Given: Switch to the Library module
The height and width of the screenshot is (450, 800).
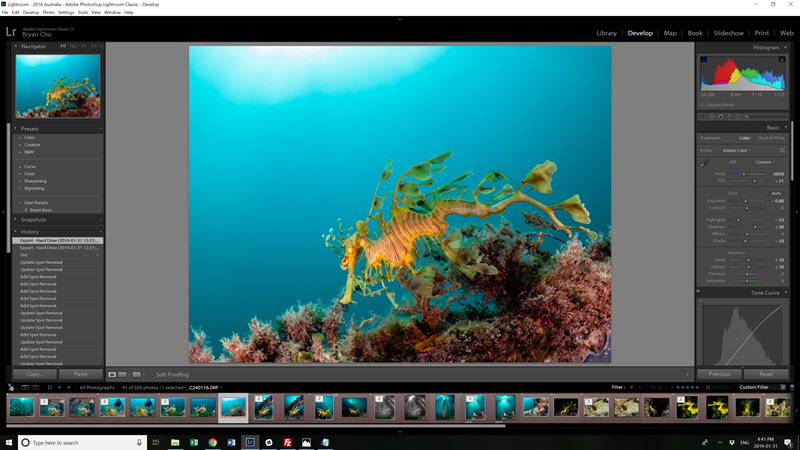Looking at the screenshot, I should [x=606, y=33].
